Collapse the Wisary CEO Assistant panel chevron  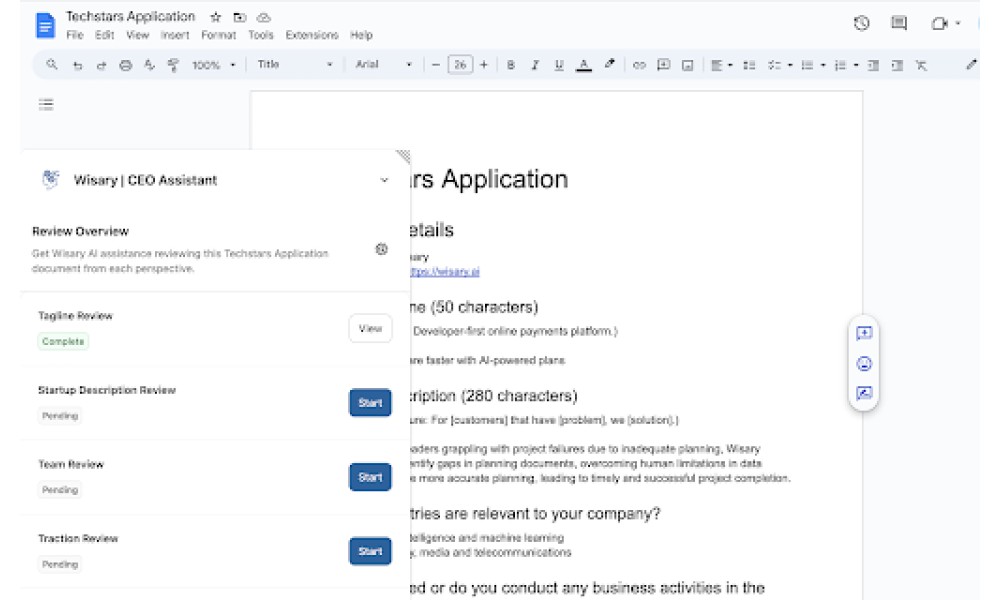(x=384, y=180)
